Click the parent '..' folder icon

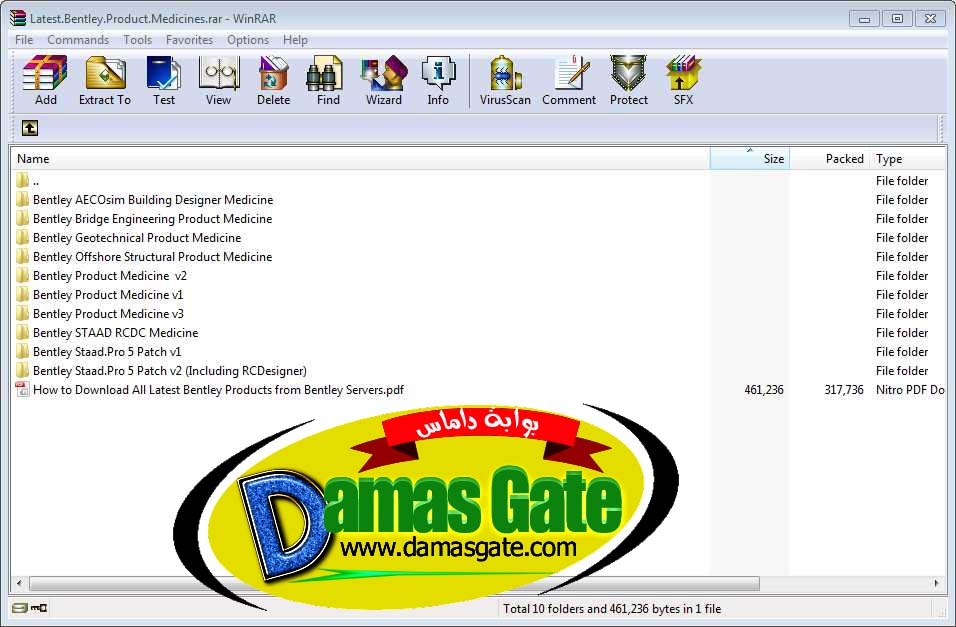click(x=22, y=181)
